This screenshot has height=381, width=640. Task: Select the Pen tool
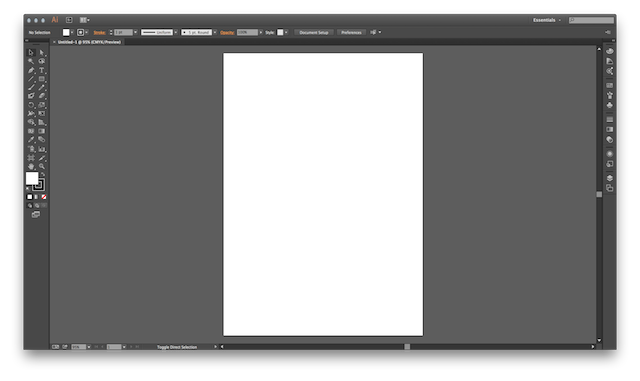coord(31,70)
